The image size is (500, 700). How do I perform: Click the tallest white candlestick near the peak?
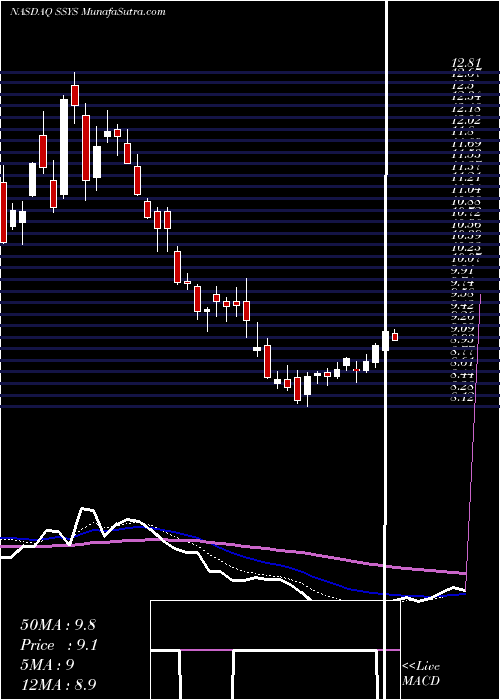(x=64, y=147)
